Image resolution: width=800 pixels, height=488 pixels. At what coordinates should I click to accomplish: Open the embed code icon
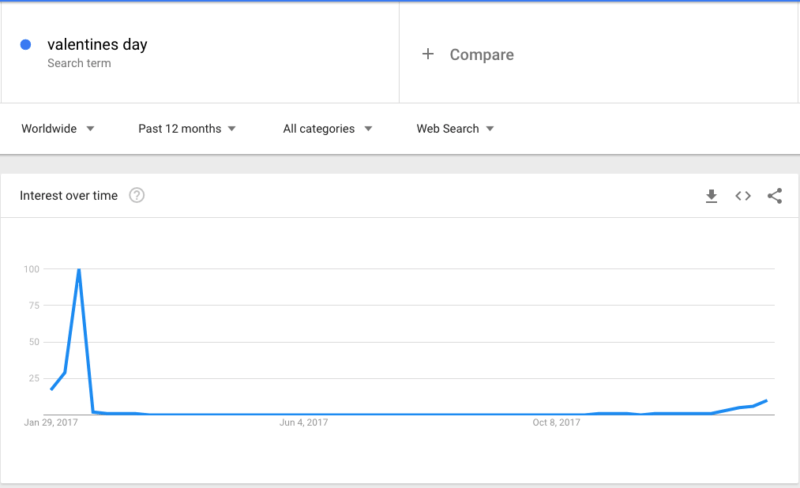coord(743,196)
